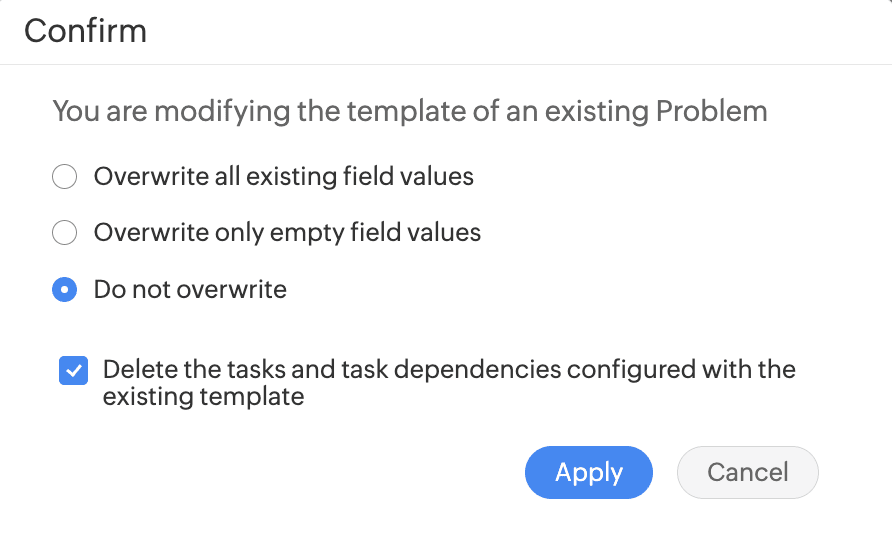This screenshot has width=892, height=538.
Task: Click the empty radio circle beside 'Overwrite only empty'
Action: (64, 234)
